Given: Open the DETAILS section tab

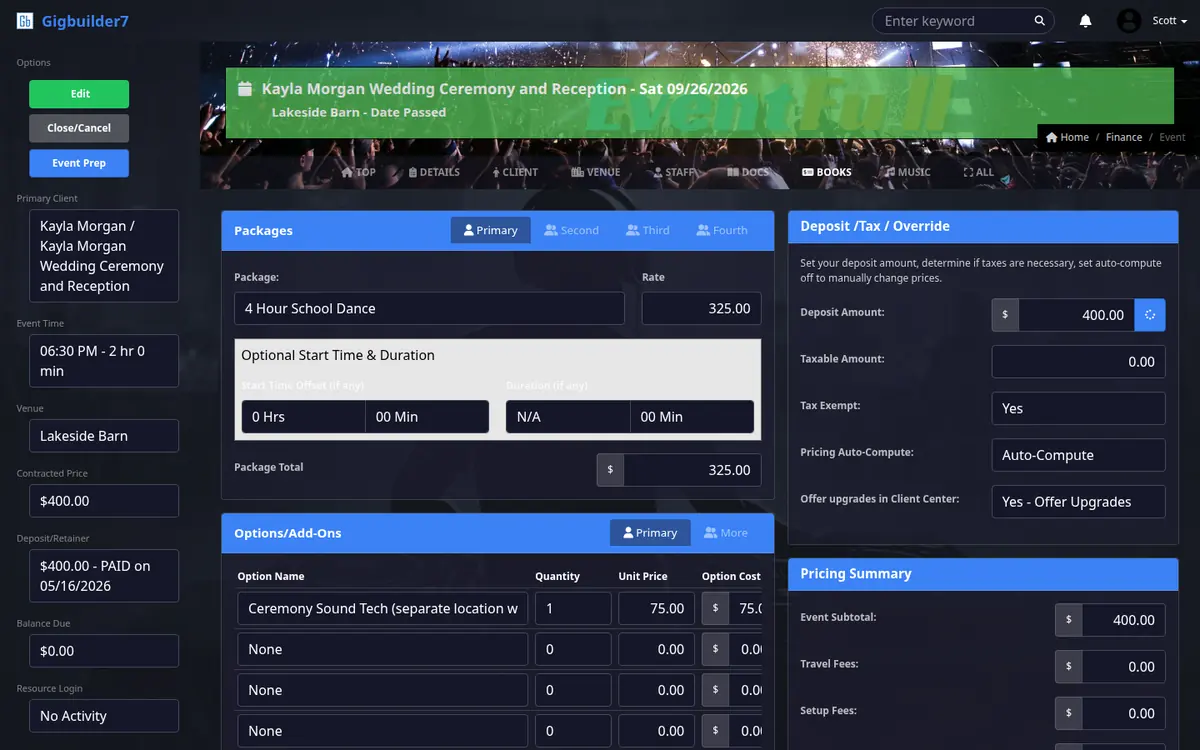Looking at the screenshot, I should click(x=434, y=172).
